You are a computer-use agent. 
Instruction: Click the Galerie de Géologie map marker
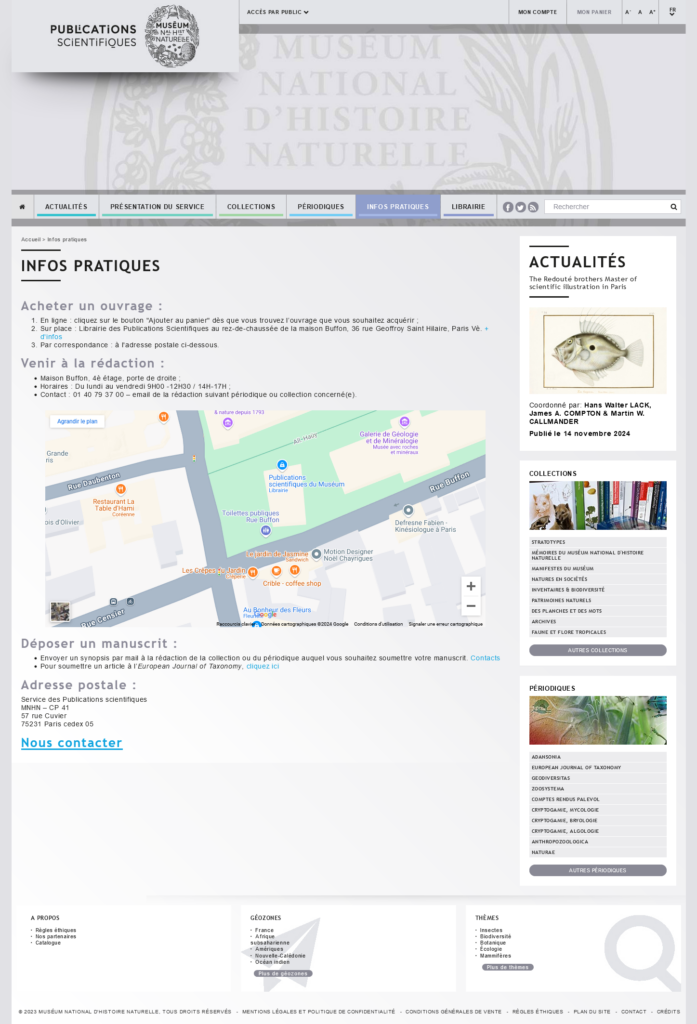(404, 422)
